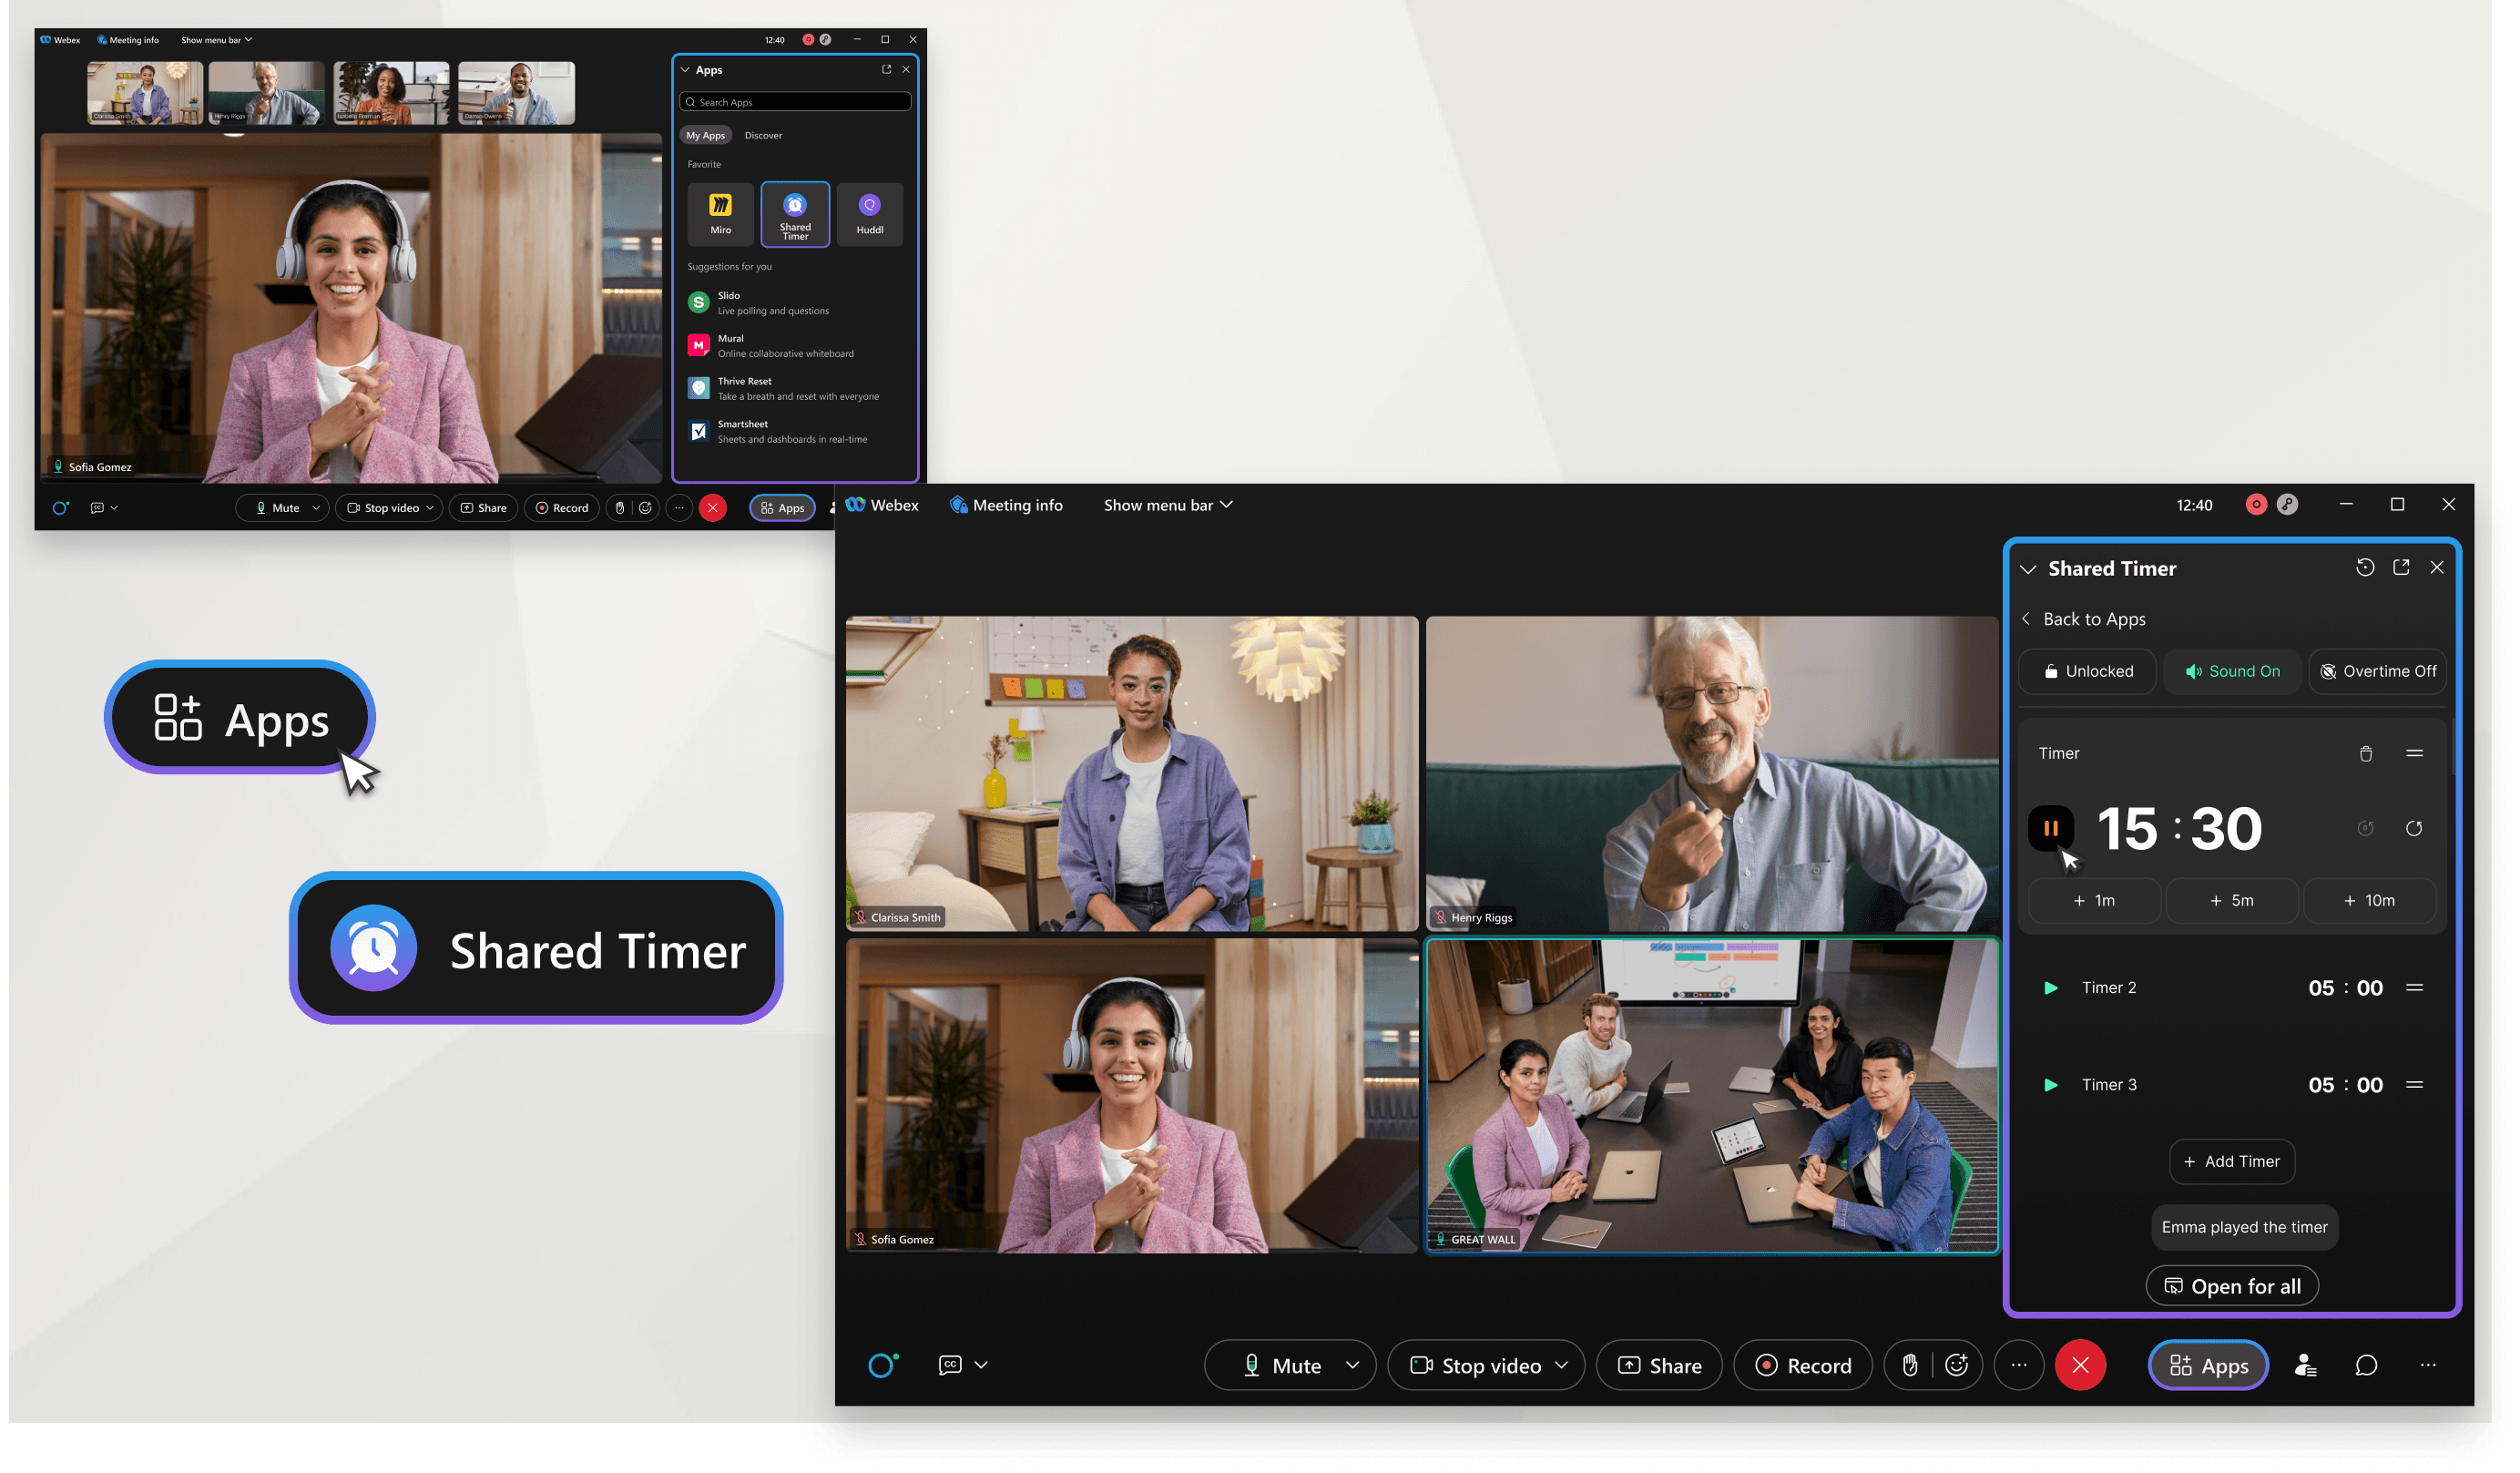Click the Back to Apps link
The image size is (2520, 1473).
click(x=2094, y=619)
